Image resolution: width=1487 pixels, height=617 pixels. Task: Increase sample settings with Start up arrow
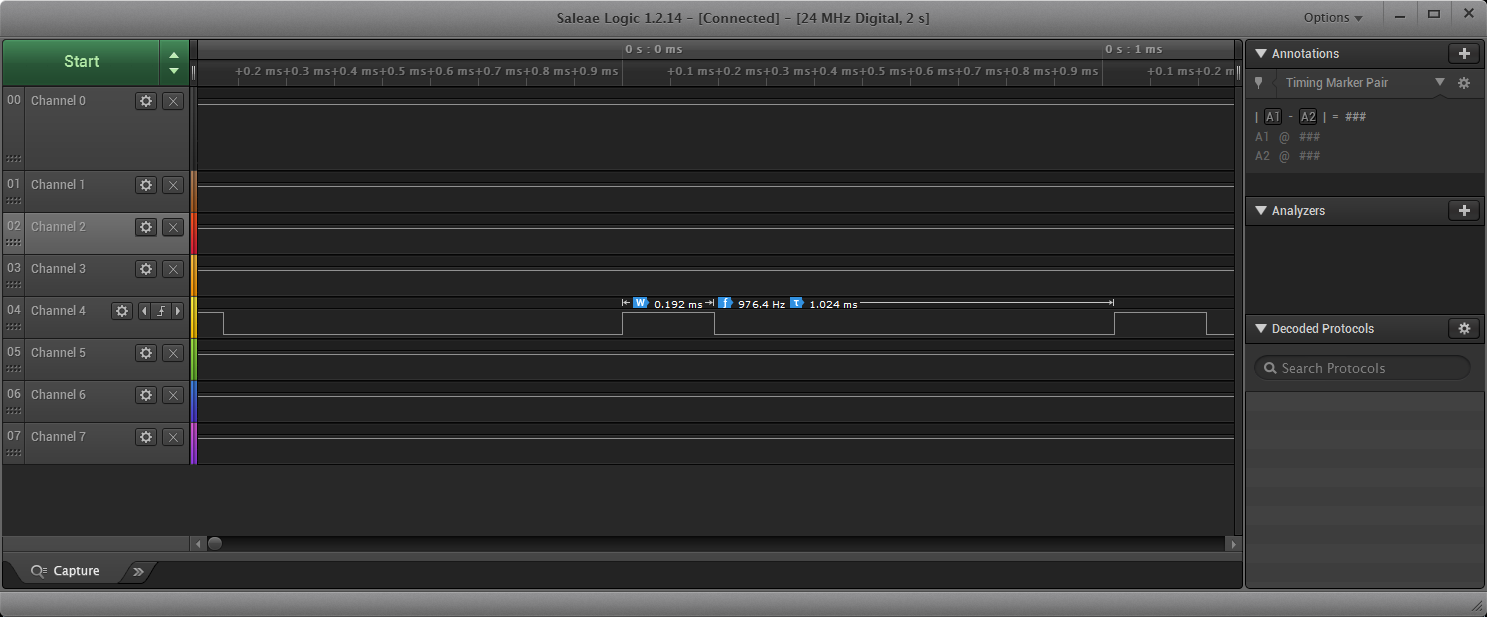coord(174,55)
